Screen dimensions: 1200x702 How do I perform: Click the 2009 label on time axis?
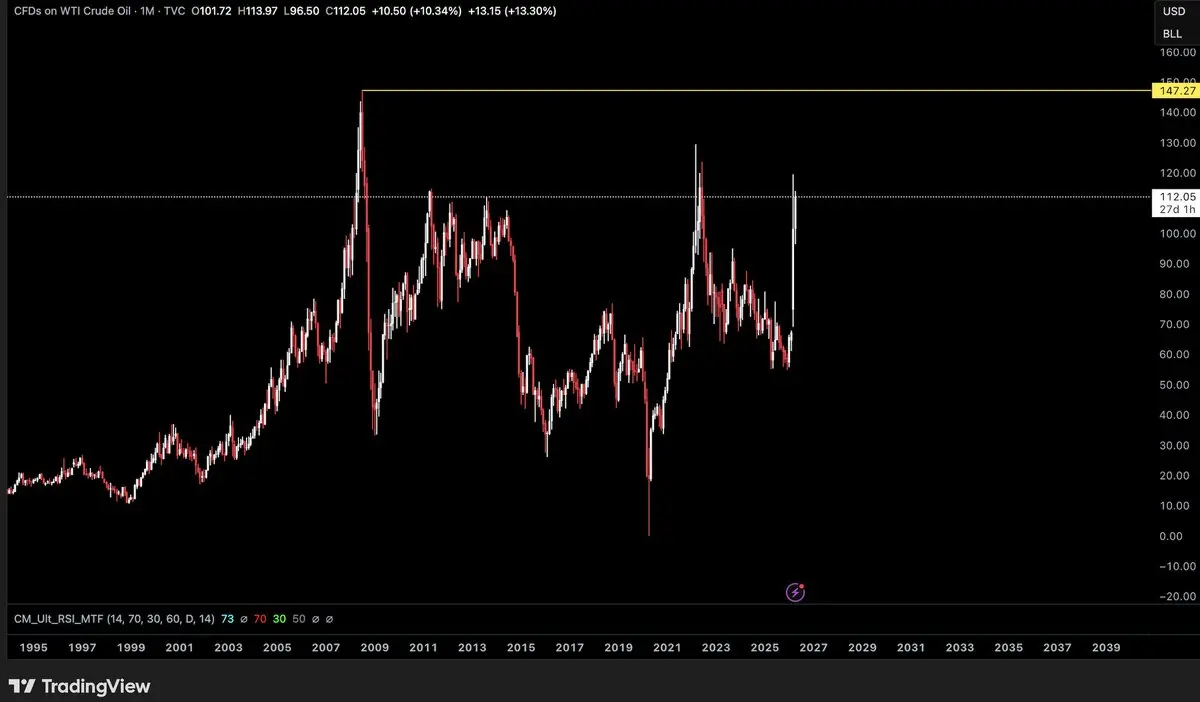[374, 648]
